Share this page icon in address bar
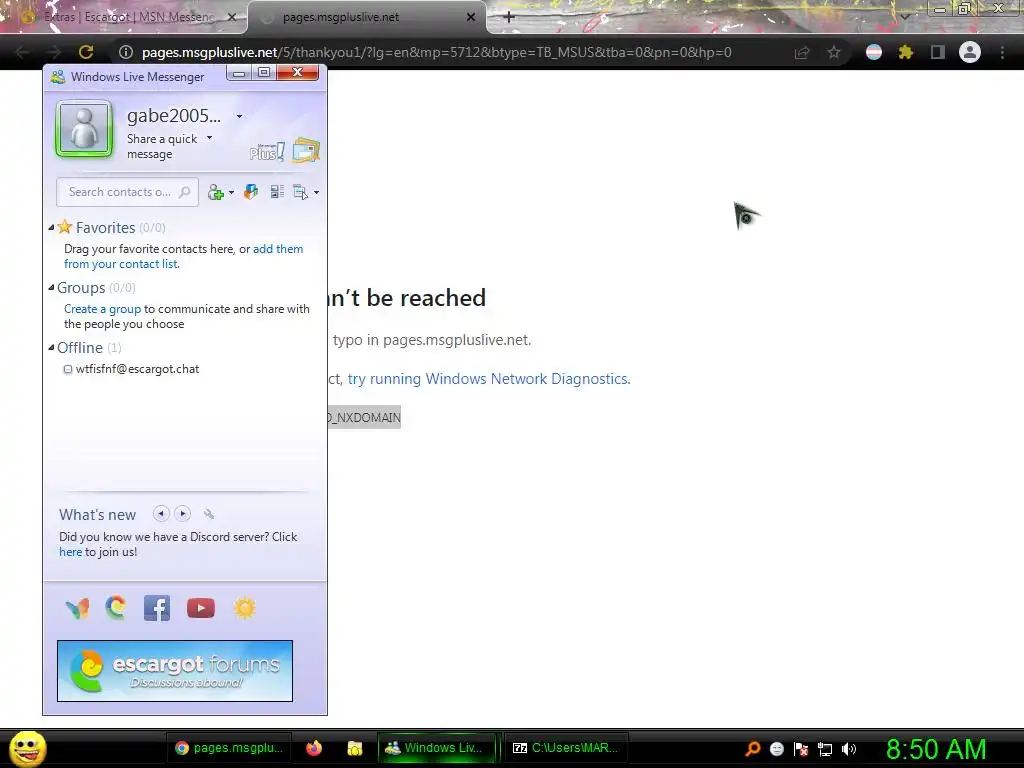Viewport: 1024px width, 768px height. pyautogui.click(x=802, y=52)
